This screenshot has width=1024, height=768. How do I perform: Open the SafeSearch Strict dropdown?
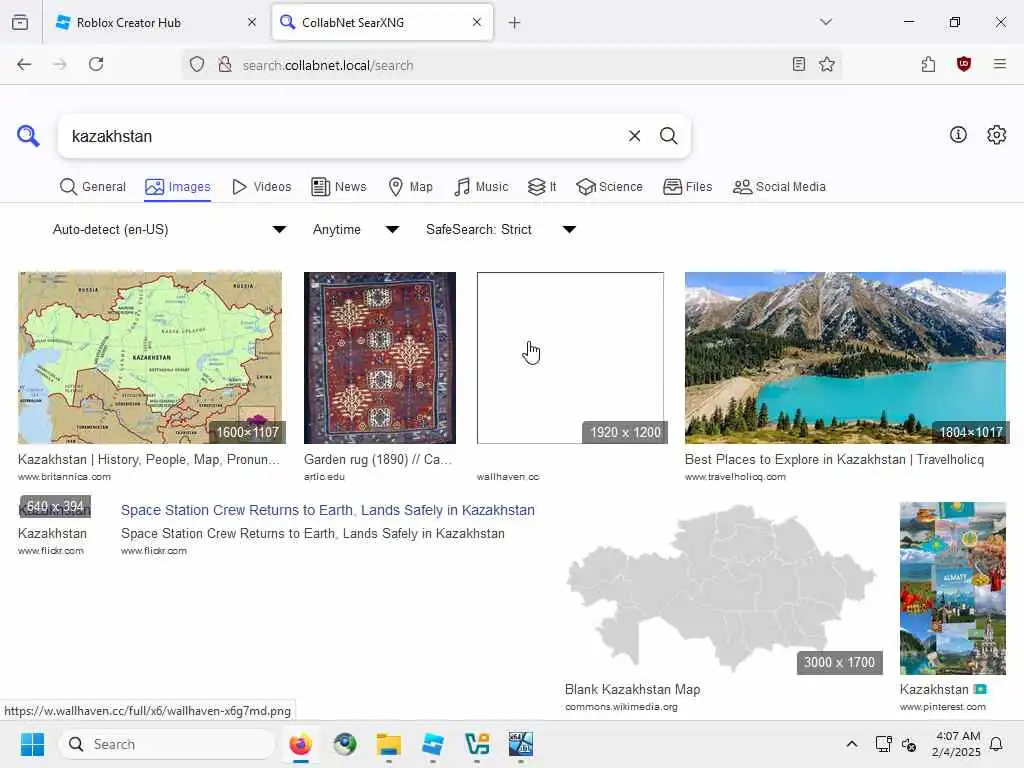(x=501, y=229)
